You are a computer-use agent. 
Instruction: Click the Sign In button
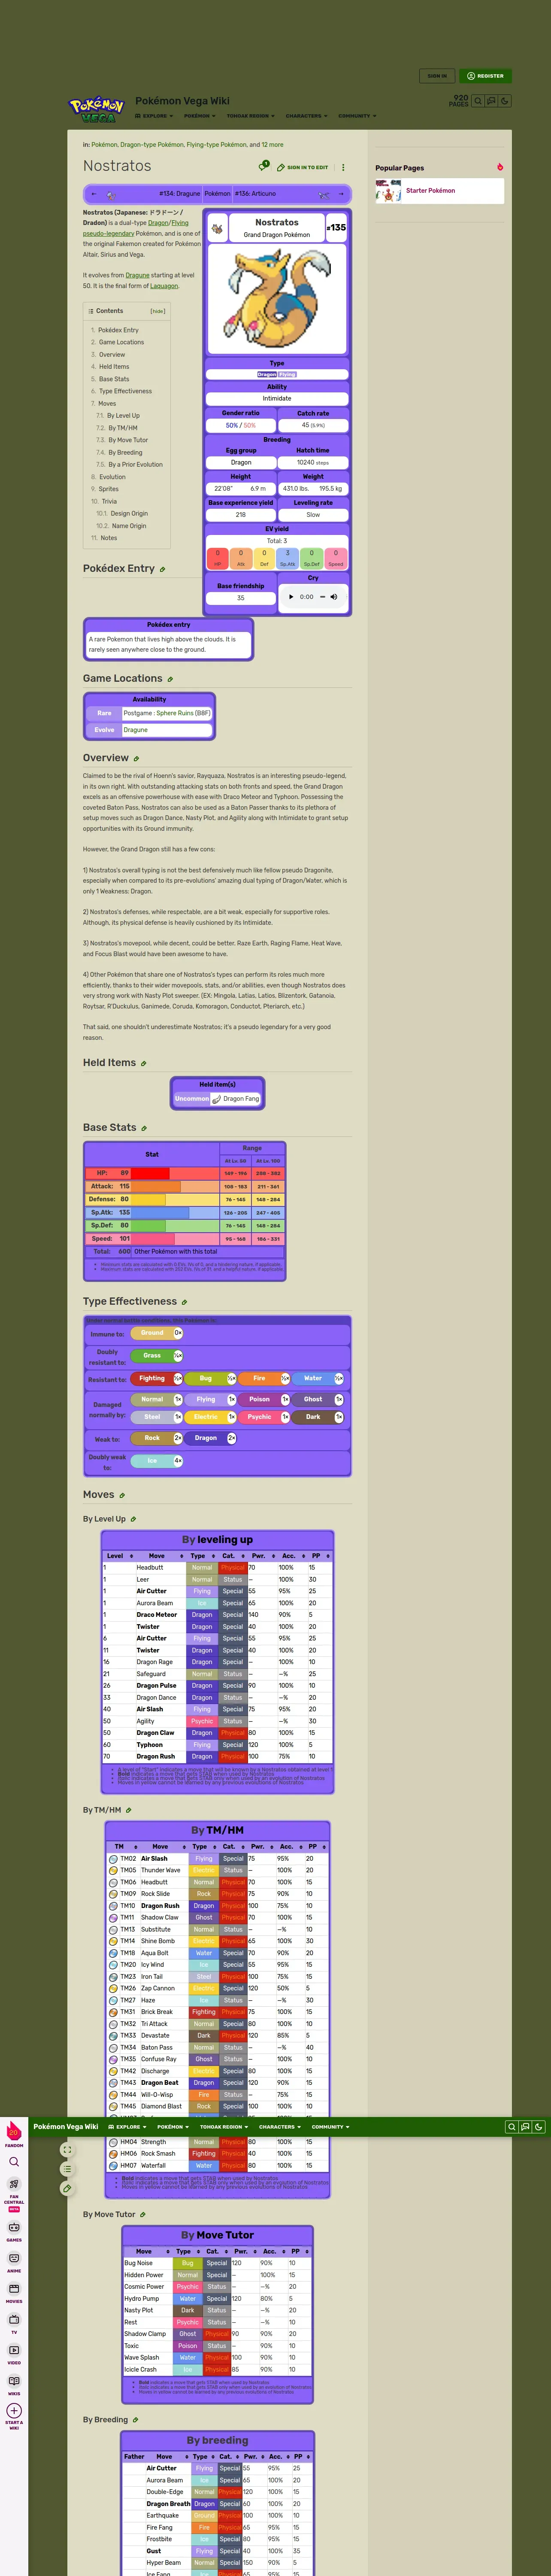pos(437,76)
